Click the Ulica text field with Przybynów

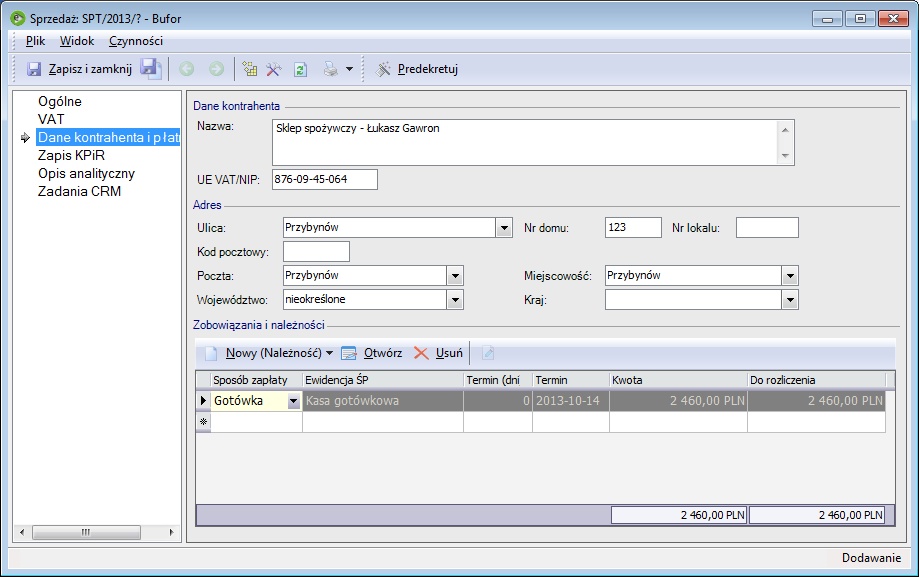tap(390, 228)
